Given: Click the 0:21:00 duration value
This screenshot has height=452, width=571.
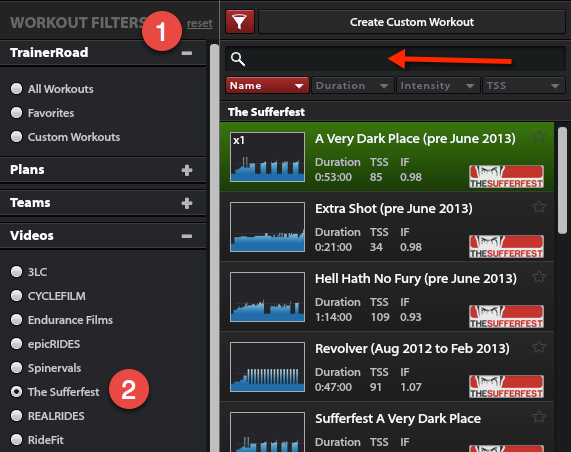Looking at the screenshot, I should tap(333, 247).
